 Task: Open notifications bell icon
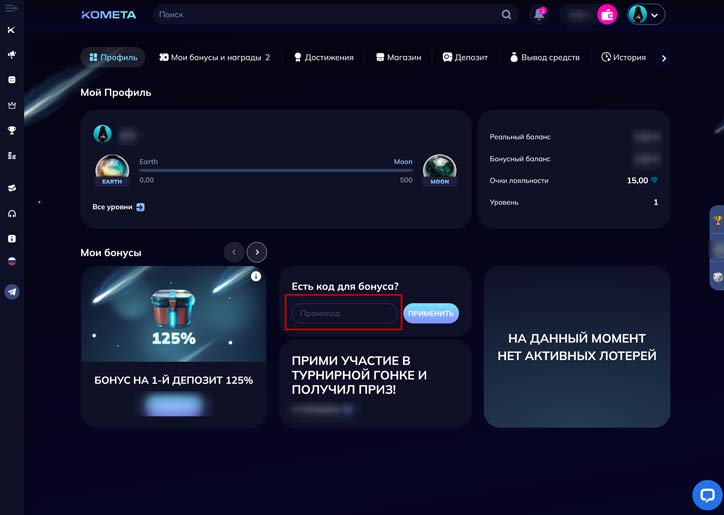539,14
